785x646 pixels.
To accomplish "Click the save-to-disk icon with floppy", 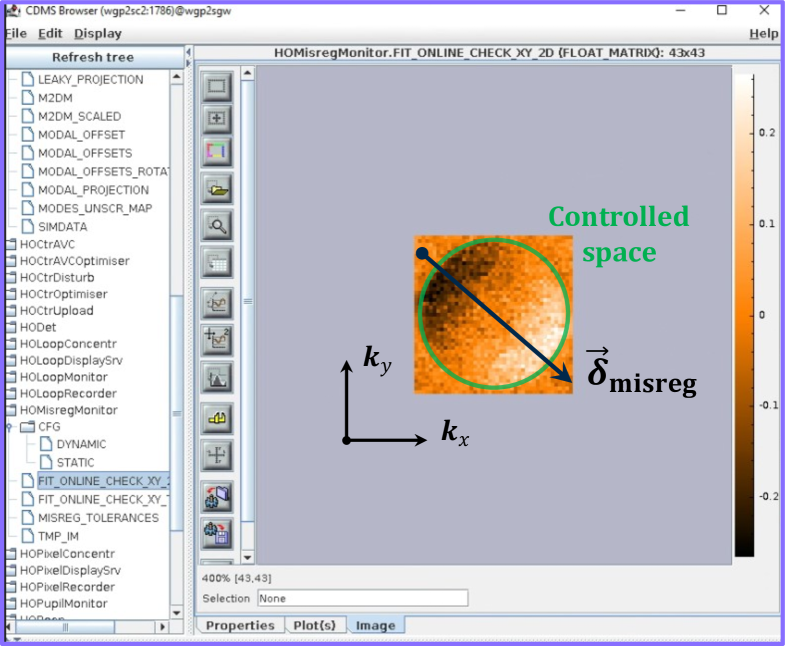I will pyautogui.click(x=217, y=534).
